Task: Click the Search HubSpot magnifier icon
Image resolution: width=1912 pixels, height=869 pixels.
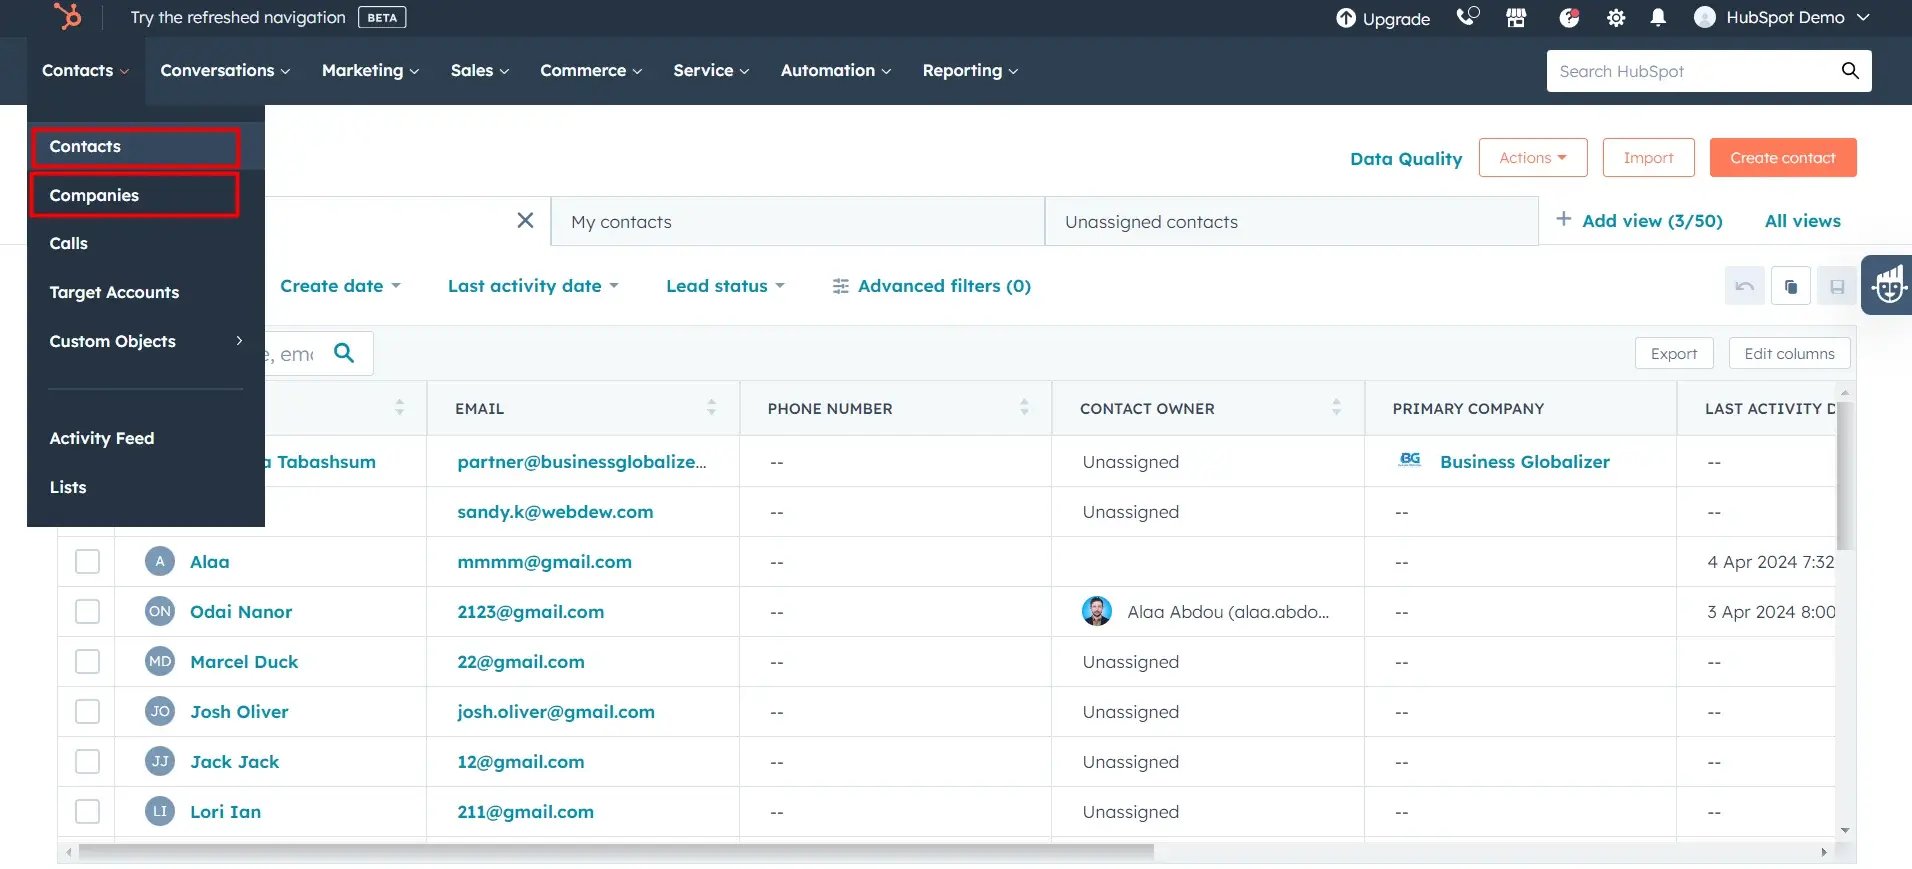Action: (x=1850, y=70)
